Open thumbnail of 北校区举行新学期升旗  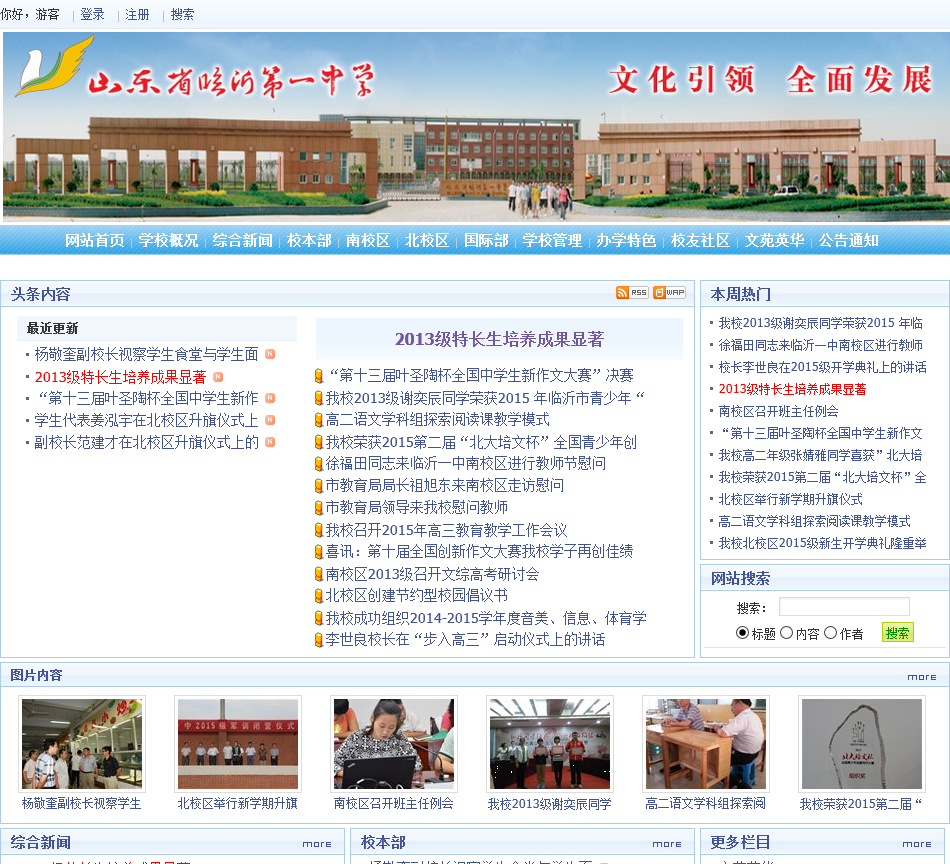238,744
